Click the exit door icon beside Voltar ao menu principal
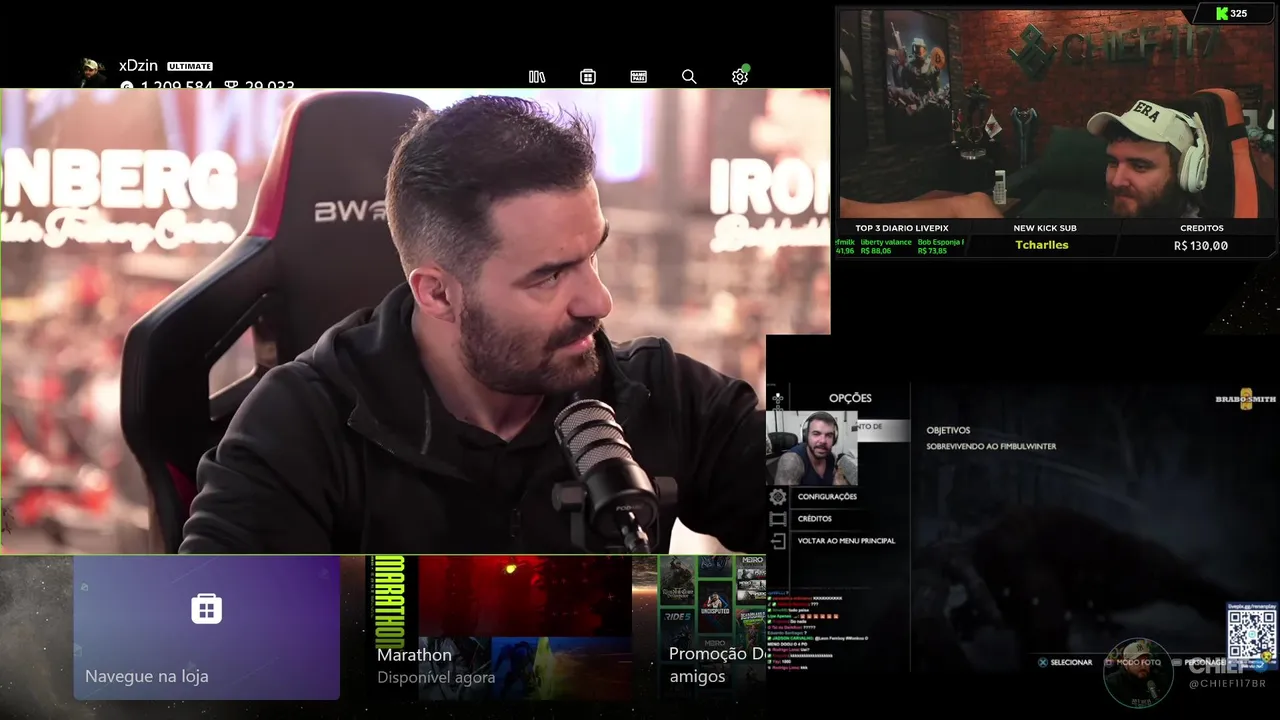The height and width of the screenshot is (720, 1280). (x=778, y=541)
